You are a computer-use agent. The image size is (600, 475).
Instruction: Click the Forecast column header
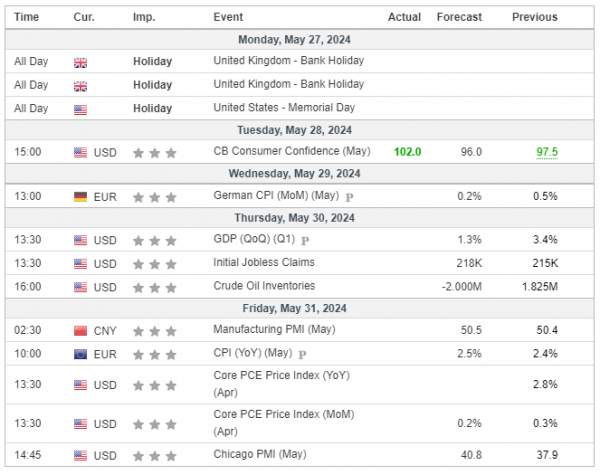tap(459, 17)
